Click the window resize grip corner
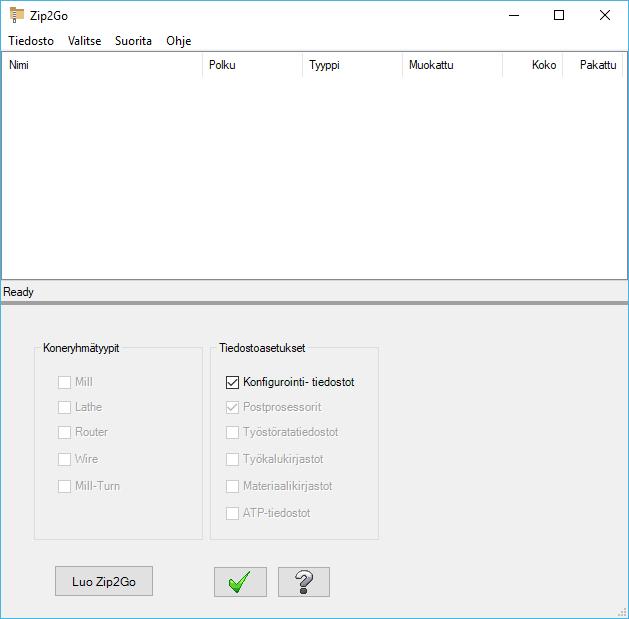 (621, 612)
